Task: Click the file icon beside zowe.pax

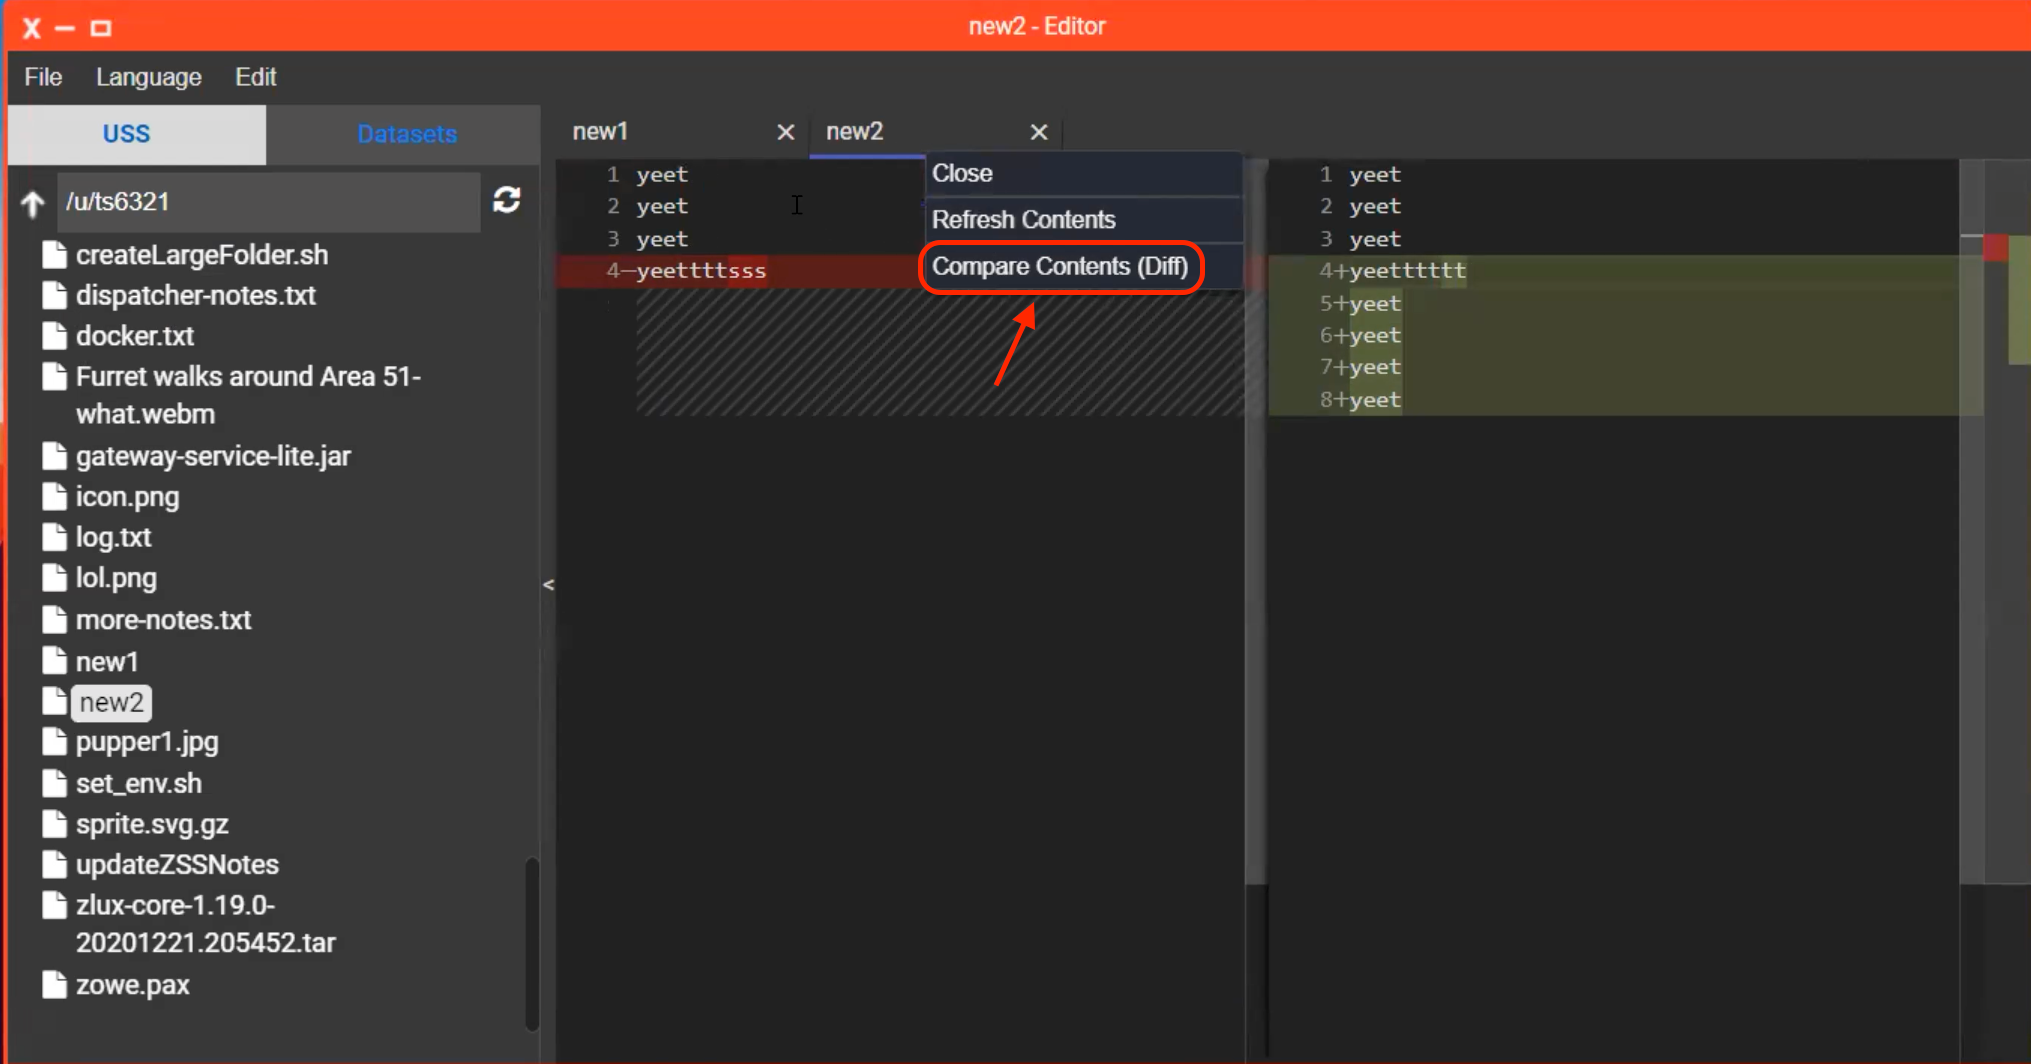Action: point(55,984)
